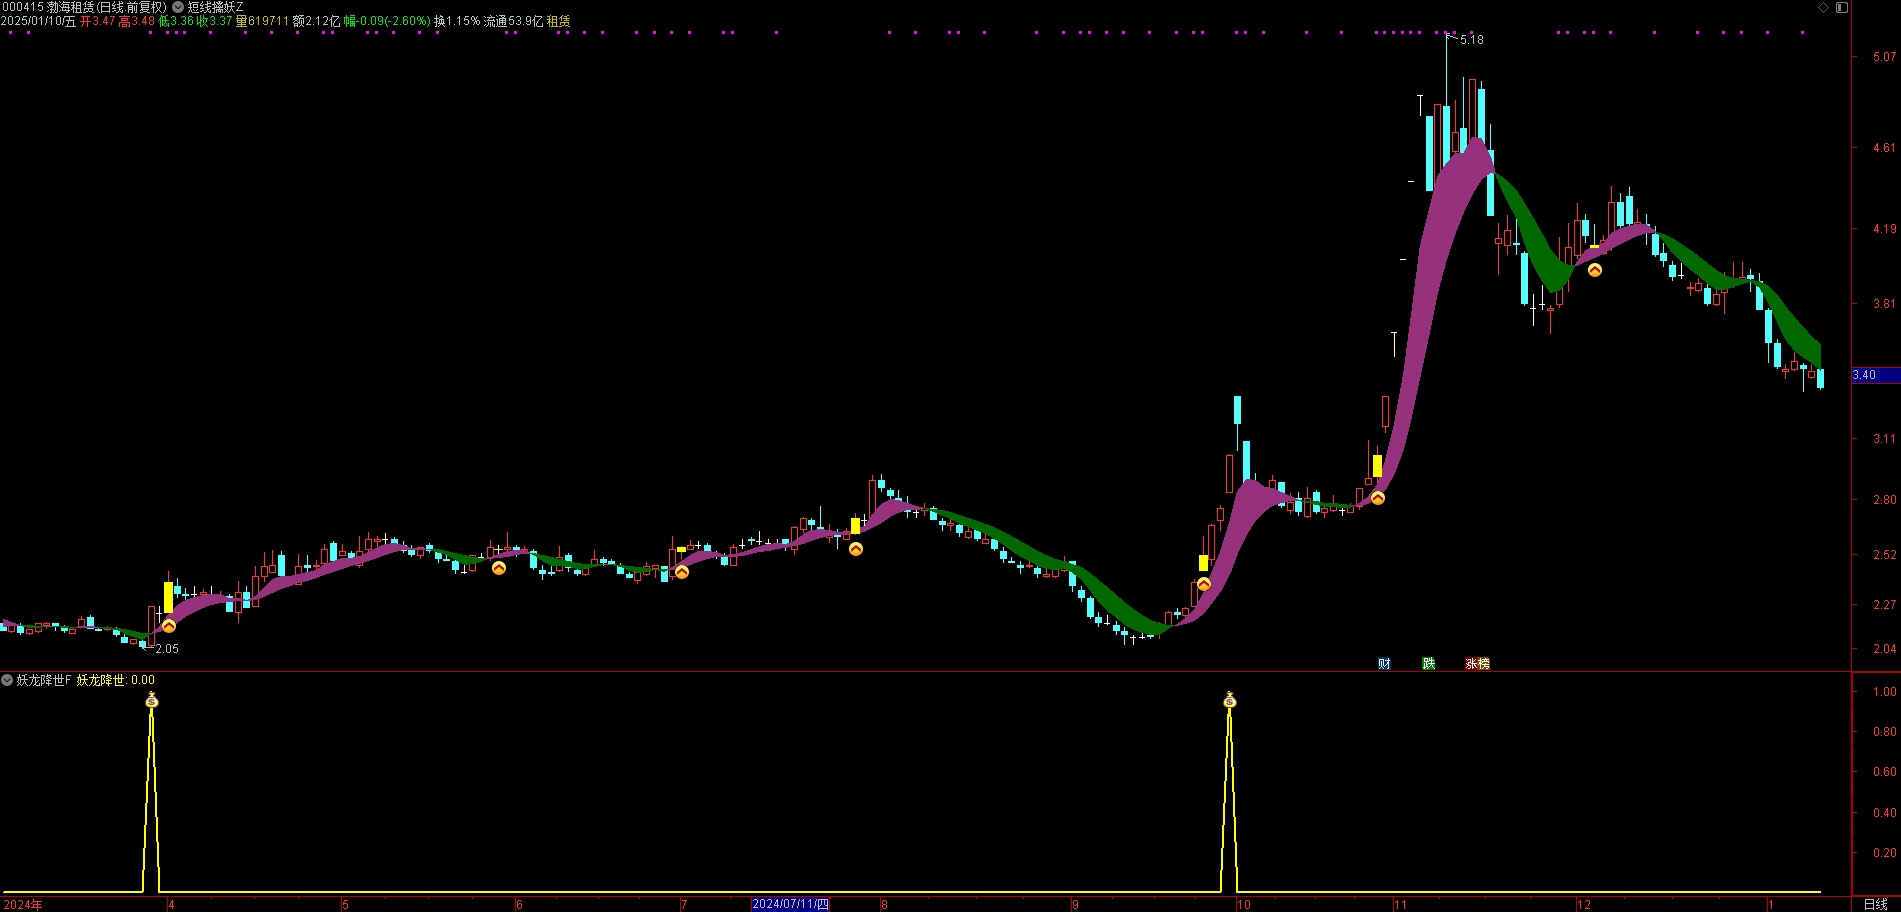Click the 租赁 sector link in header
The height and width of the screenshot is (912, 1901).
(x=558, y=21)
